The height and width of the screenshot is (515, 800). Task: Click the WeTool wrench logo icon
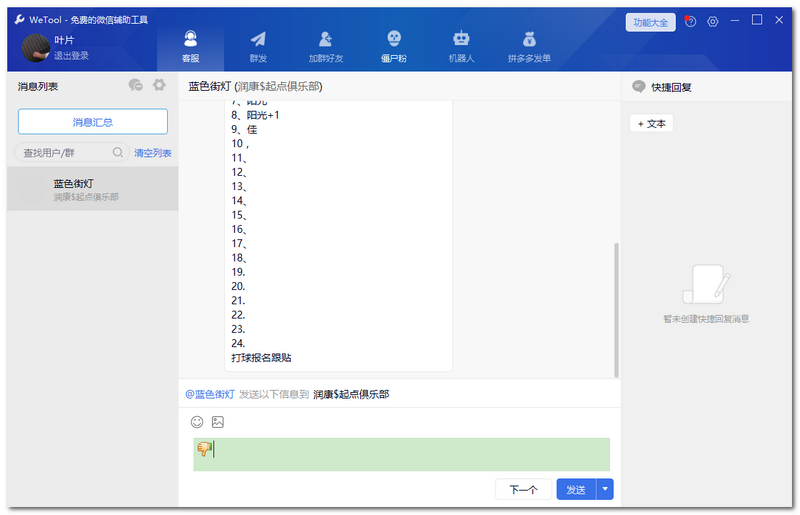(19, 19)
